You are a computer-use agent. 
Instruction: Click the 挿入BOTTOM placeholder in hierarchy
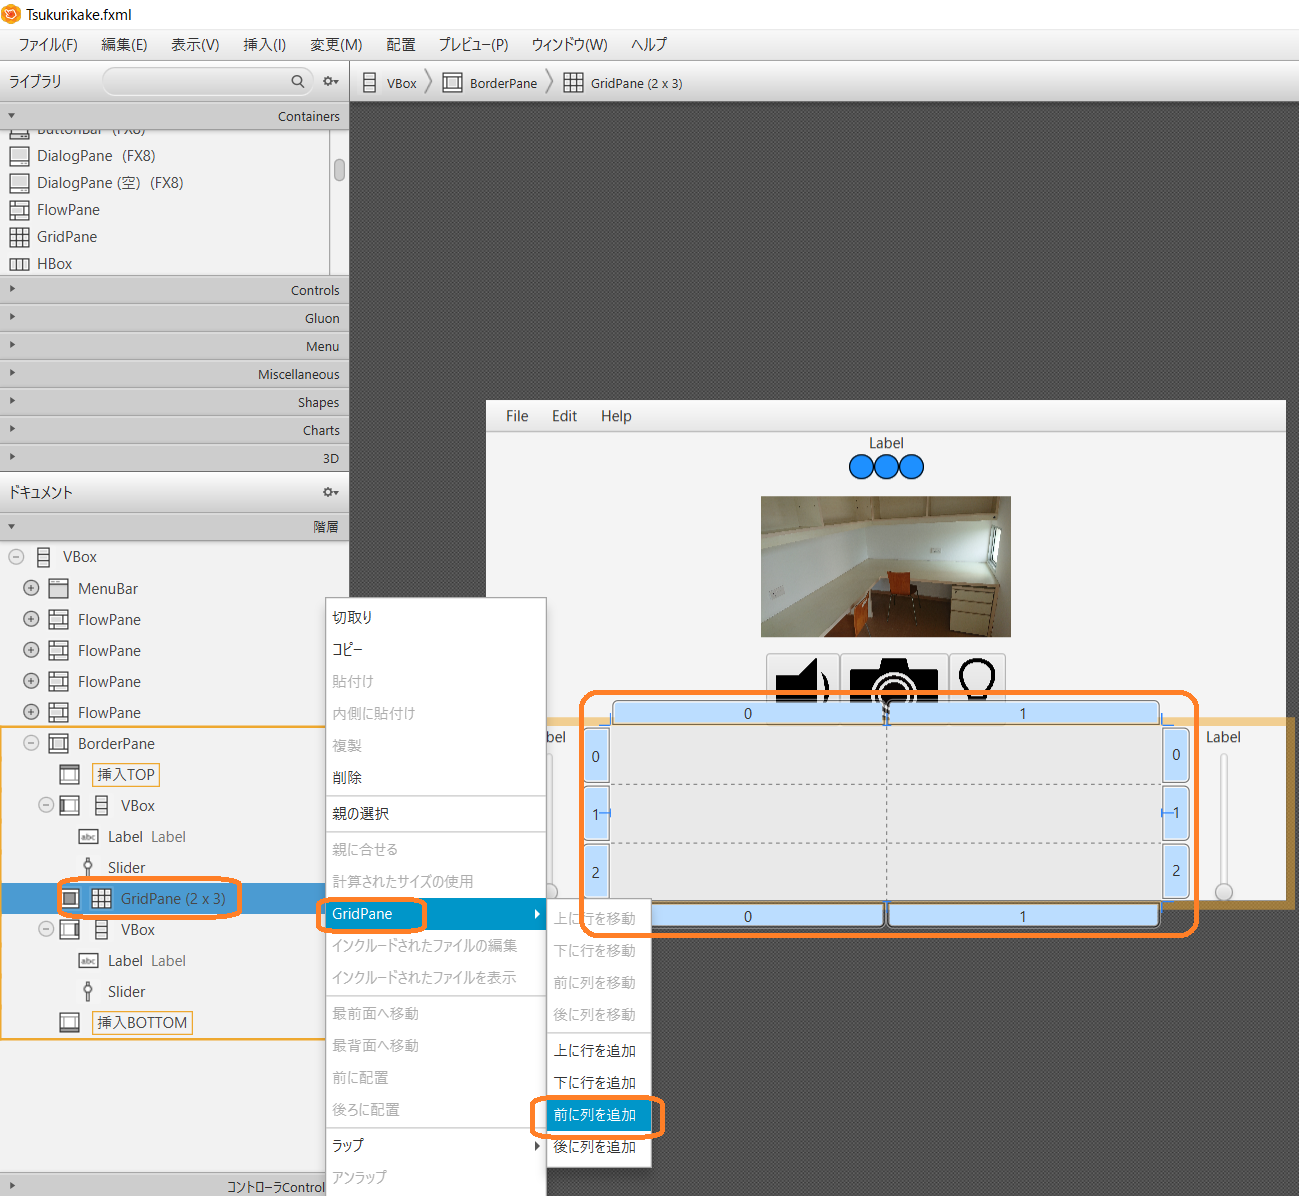click(142, 1022)
